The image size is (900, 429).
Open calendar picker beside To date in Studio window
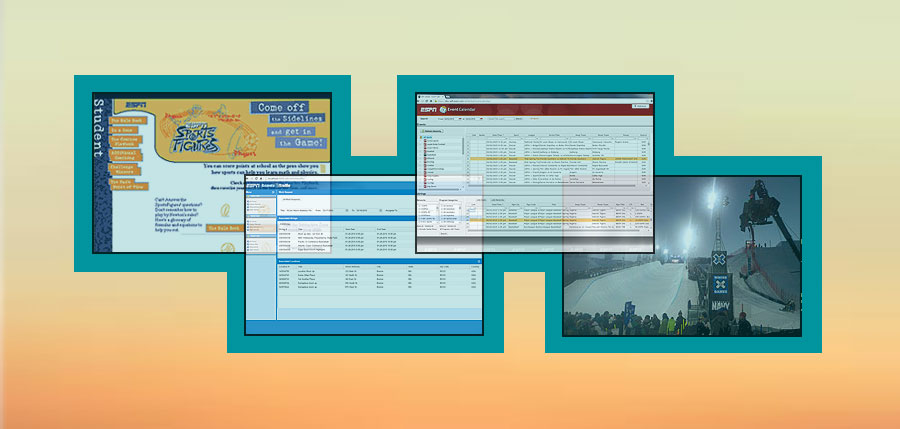click(381, 210)
